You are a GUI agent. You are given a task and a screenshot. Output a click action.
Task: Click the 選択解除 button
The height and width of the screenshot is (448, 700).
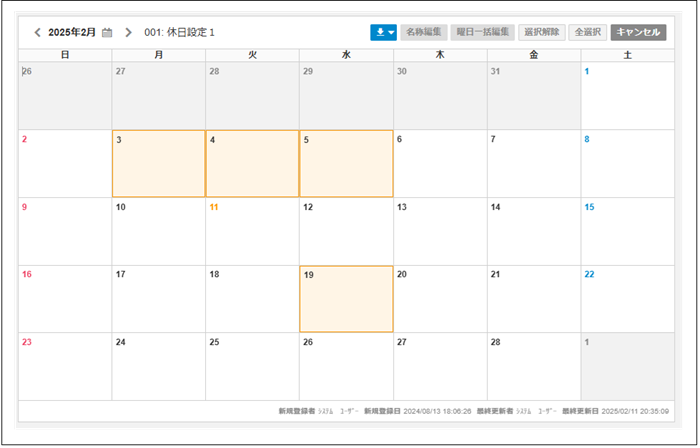point(542,32)
